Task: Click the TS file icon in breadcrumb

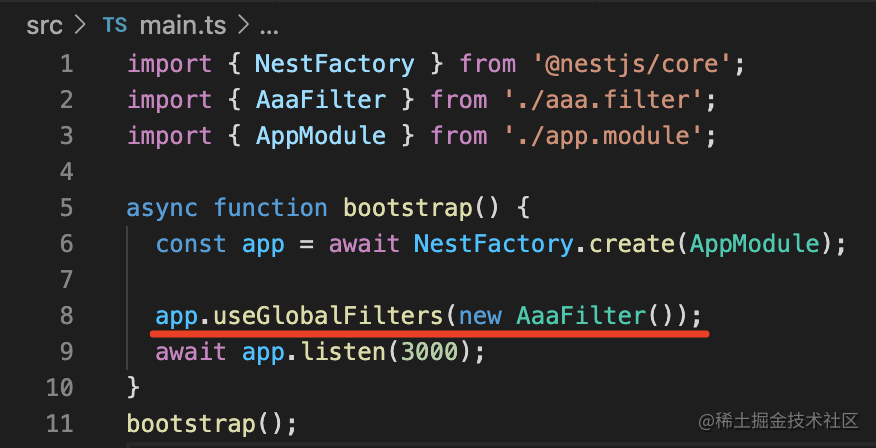Action: tap(115, 26)
